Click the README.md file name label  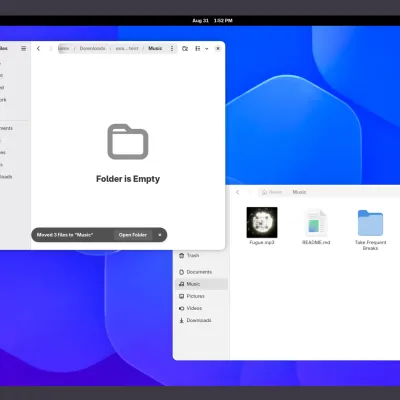click(316, 242)
